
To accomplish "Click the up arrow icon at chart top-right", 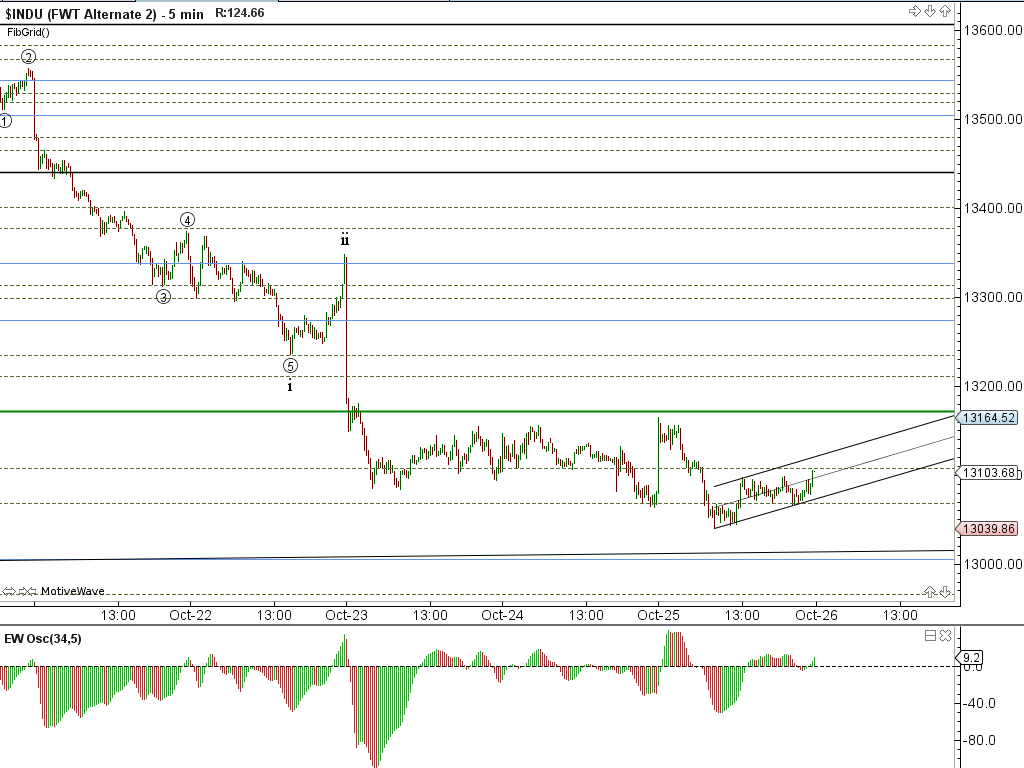I will coord(944,11).
